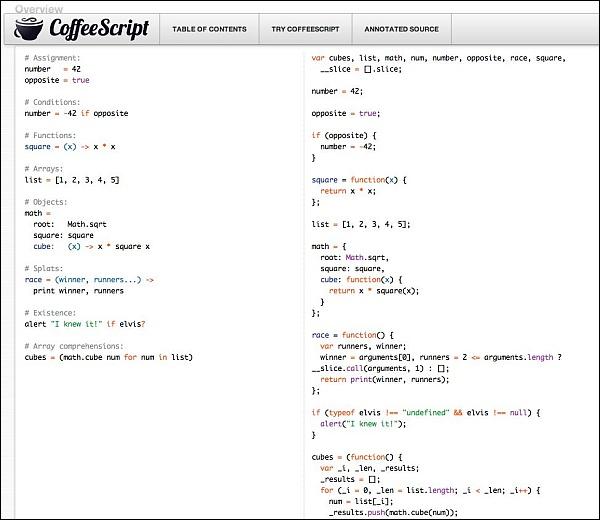Click the '# Existence:' comment line
This screenshot has width=600, height=520.
pos(50,313)
